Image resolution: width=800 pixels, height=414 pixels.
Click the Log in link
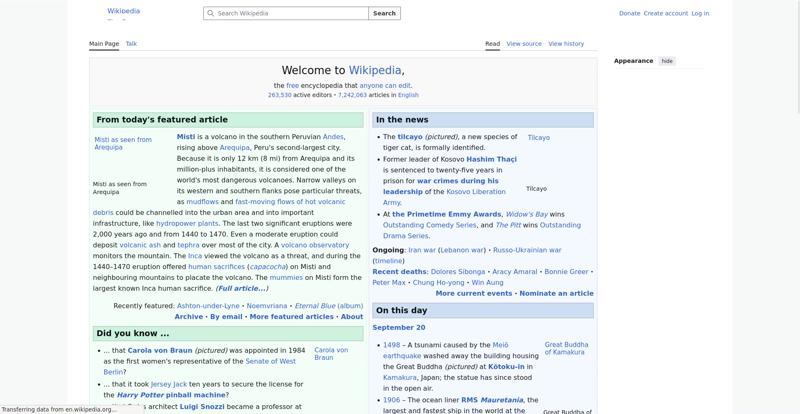click(x=700, y=13)
